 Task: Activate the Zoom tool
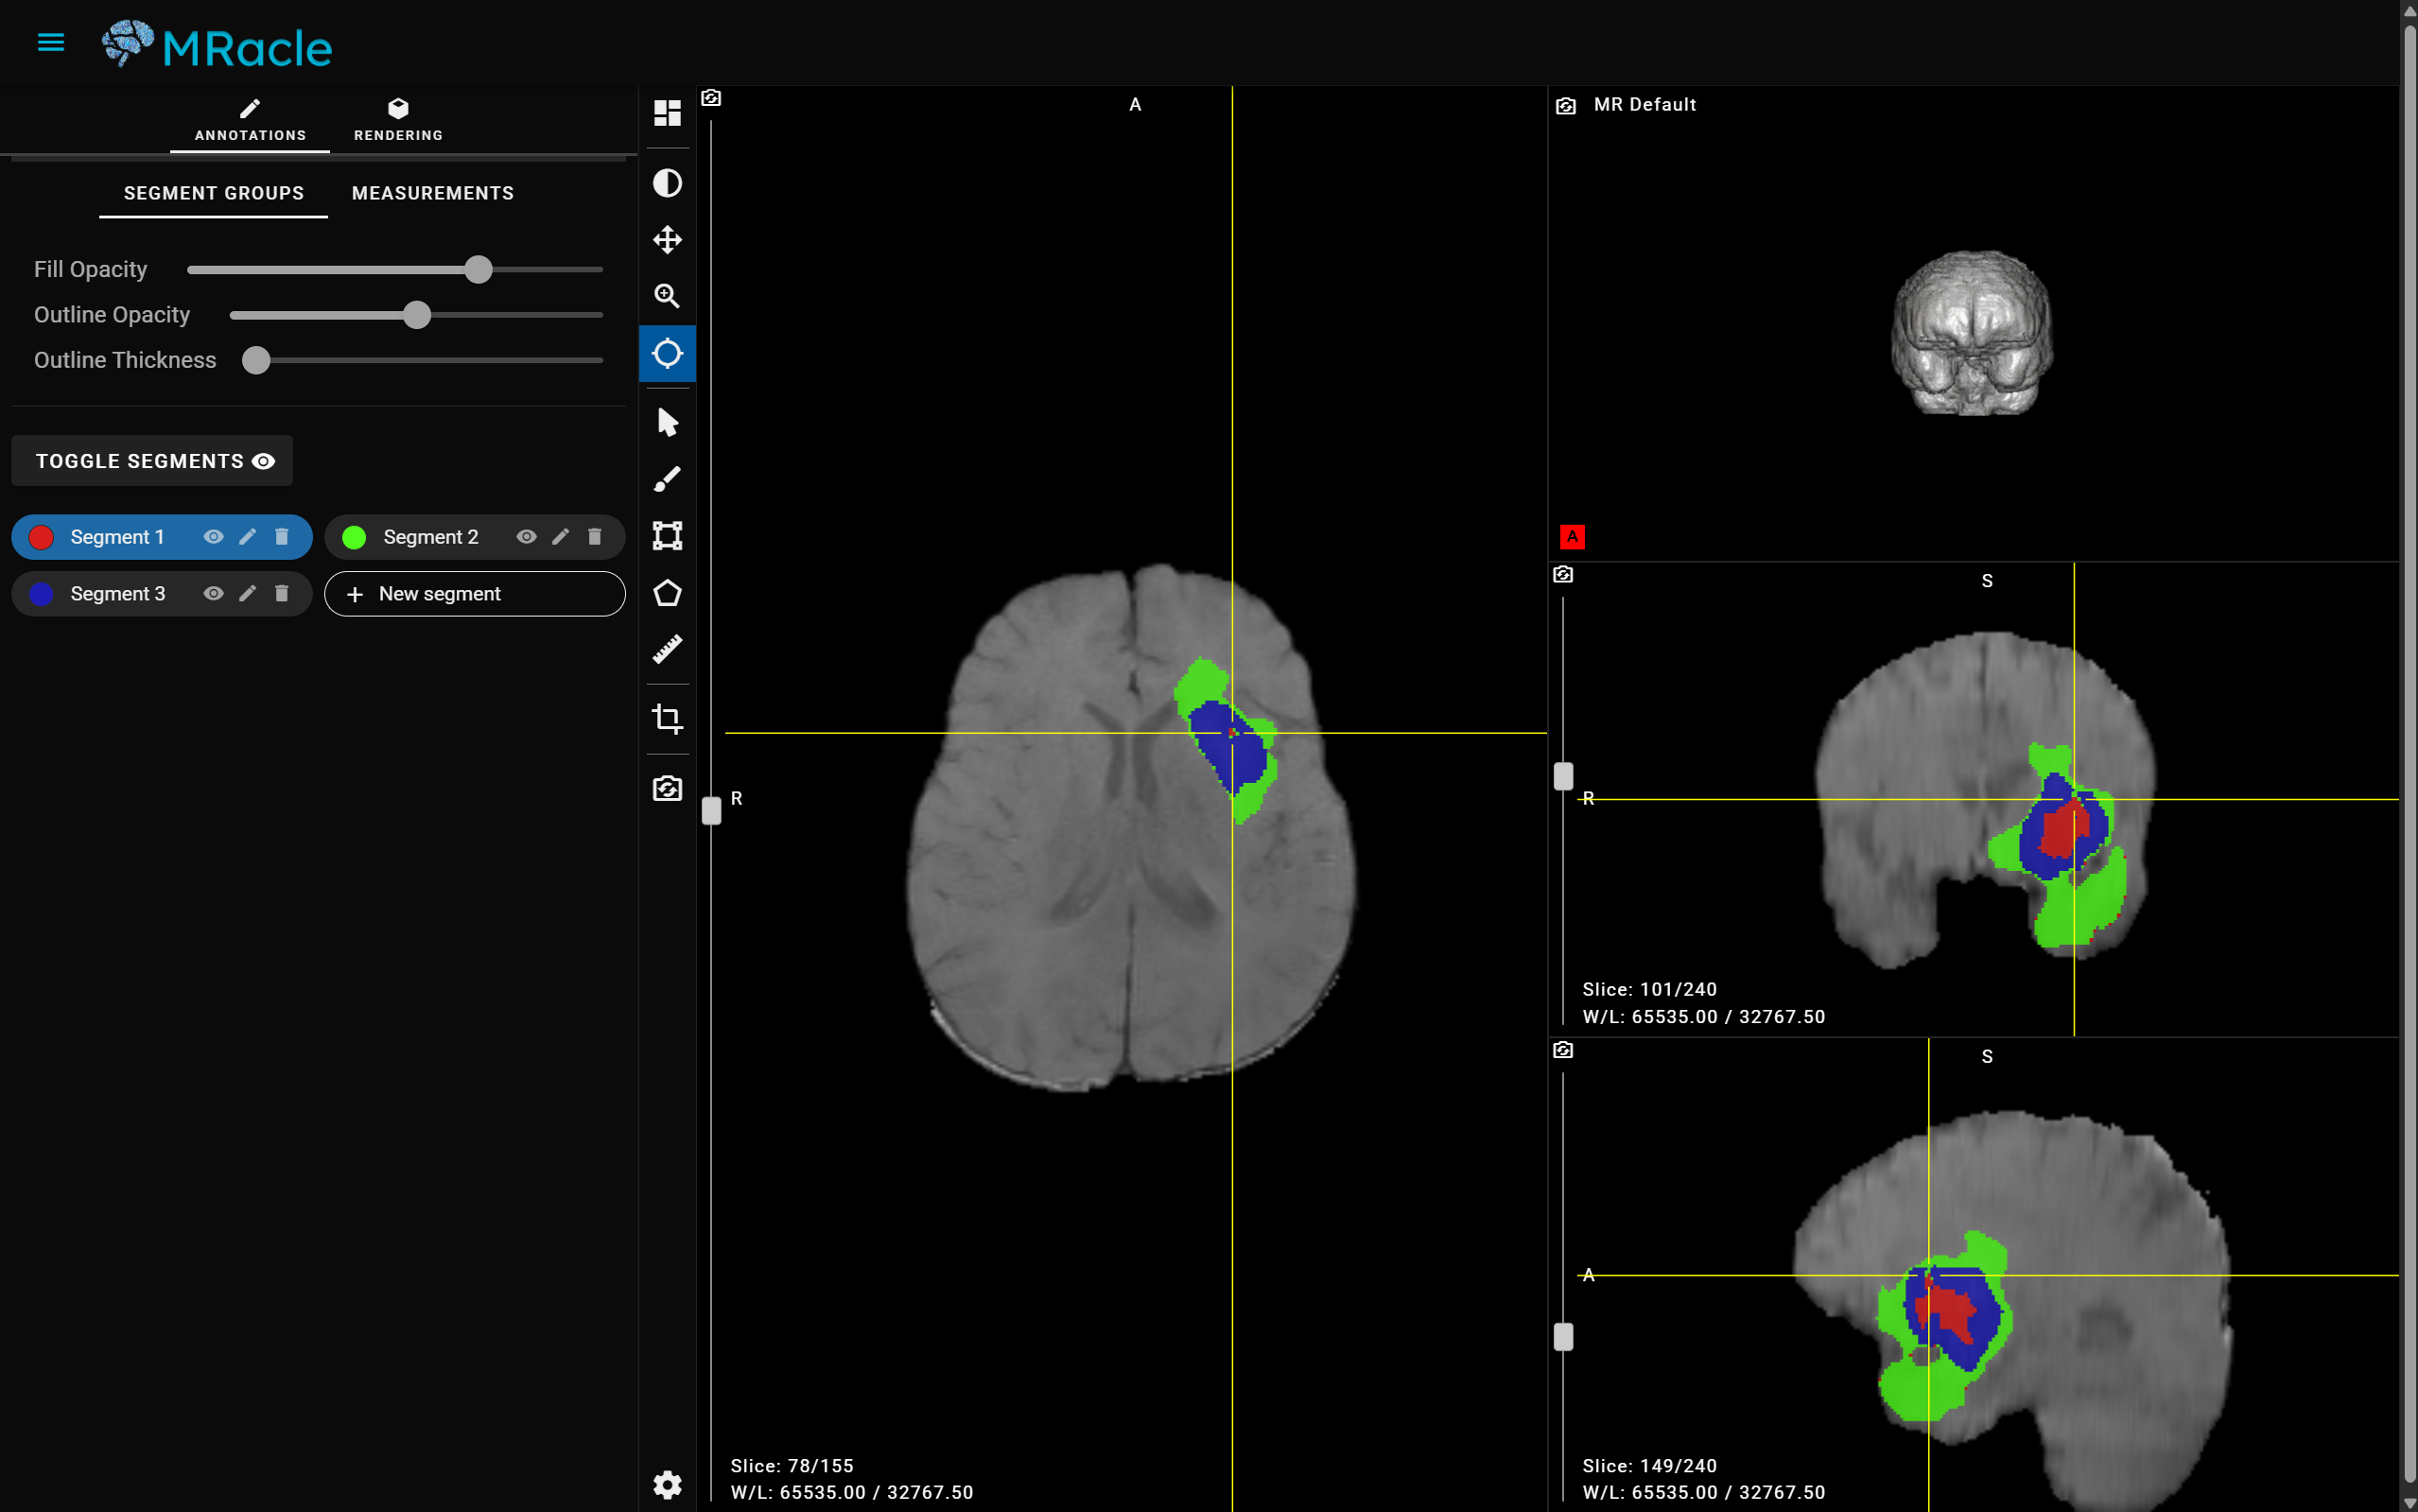tap(667, 296)
